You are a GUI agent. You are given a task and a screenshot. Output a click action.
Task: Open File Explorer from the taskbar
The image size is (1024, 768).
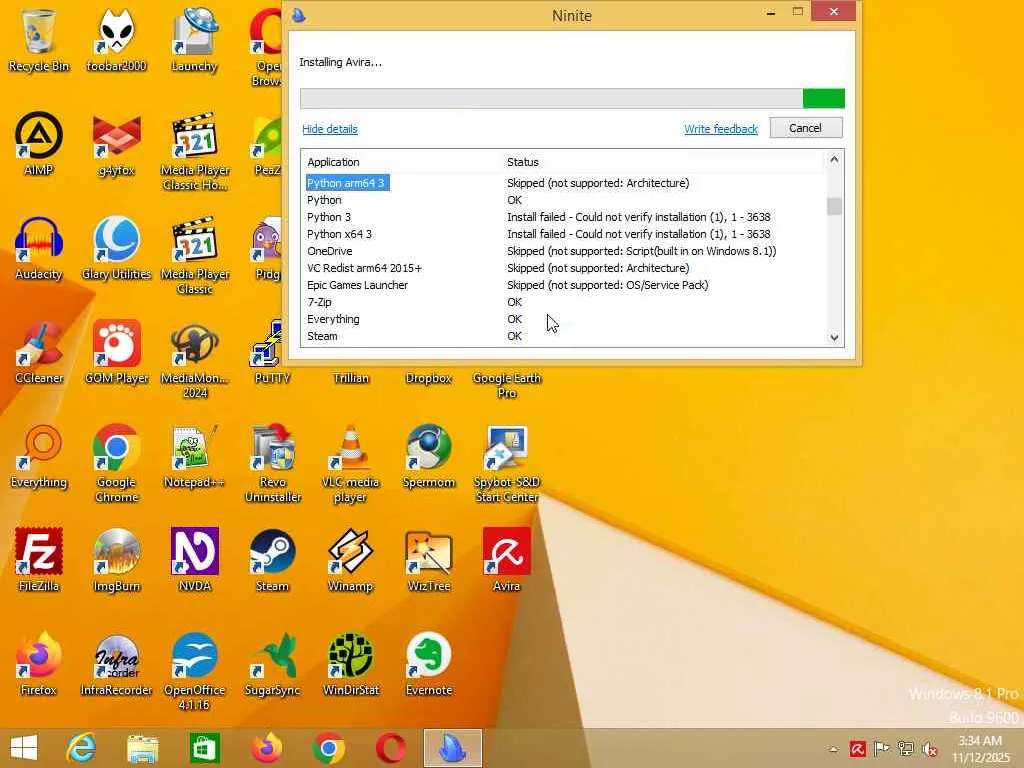(142, 748)
